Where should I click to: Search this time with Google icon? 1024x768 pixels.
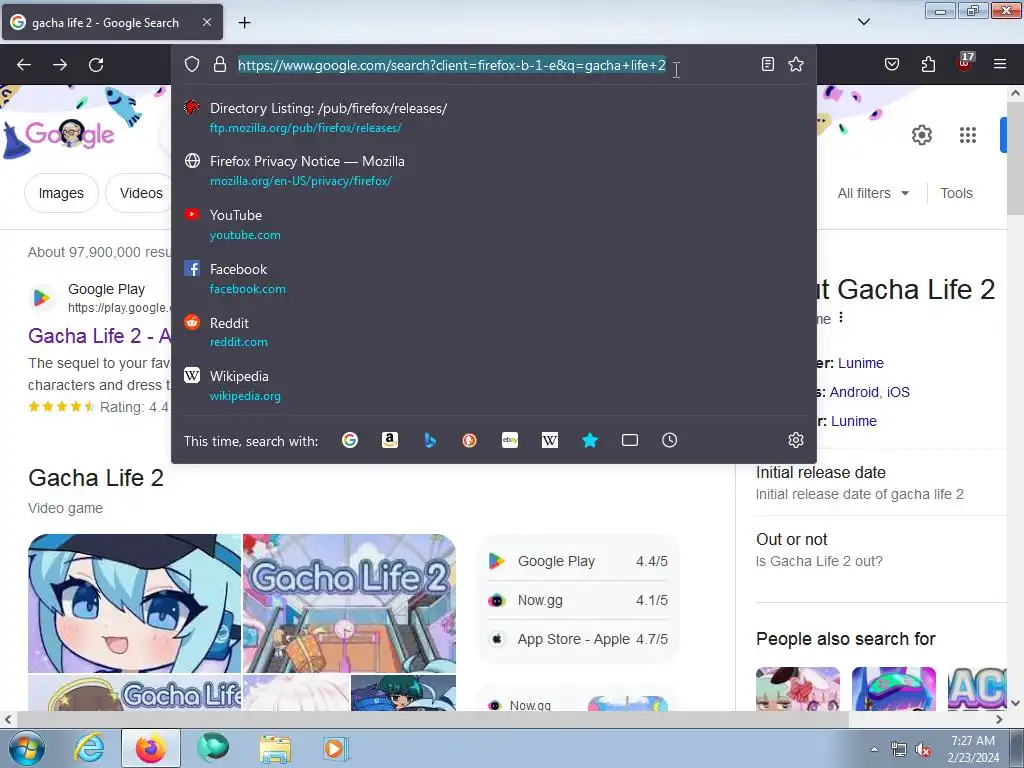[x=350, y=440]
